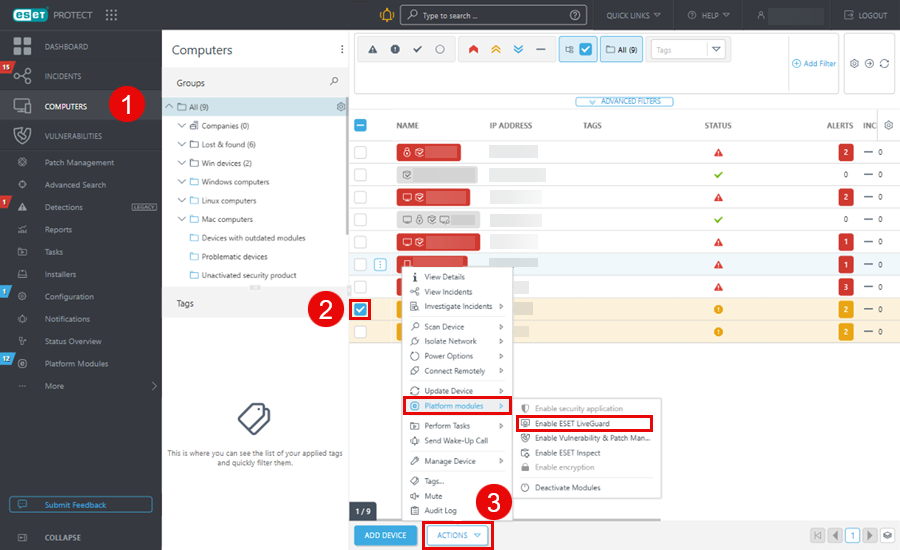This screenshot has height=550, width=900.
Task: Filter by error exclamation circle icon
Action: point(395,49)
